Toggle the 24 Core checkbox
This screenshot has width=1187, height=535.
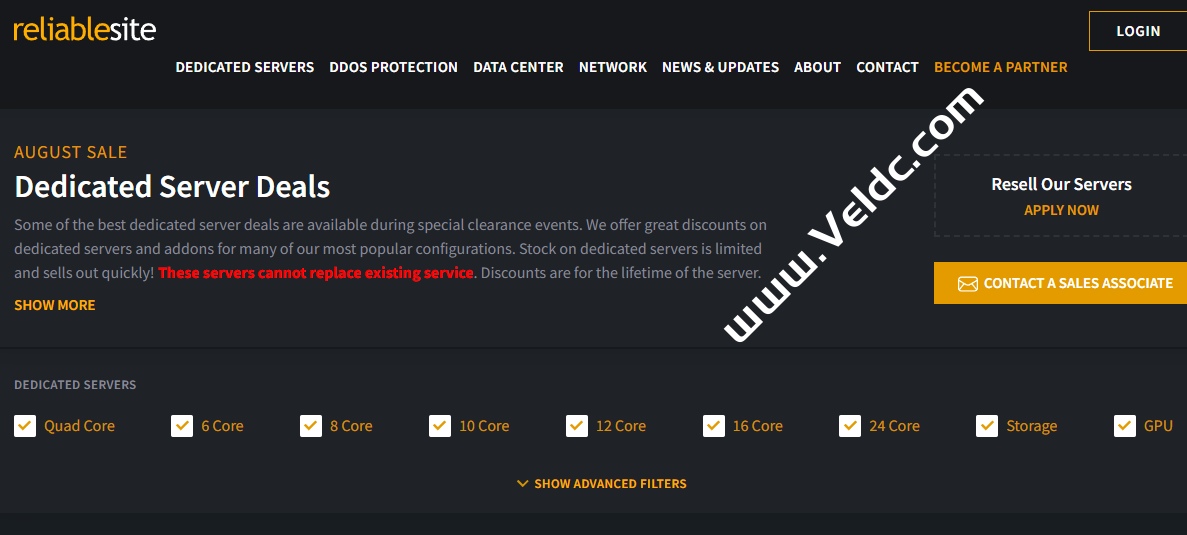[x=850, y=426]
